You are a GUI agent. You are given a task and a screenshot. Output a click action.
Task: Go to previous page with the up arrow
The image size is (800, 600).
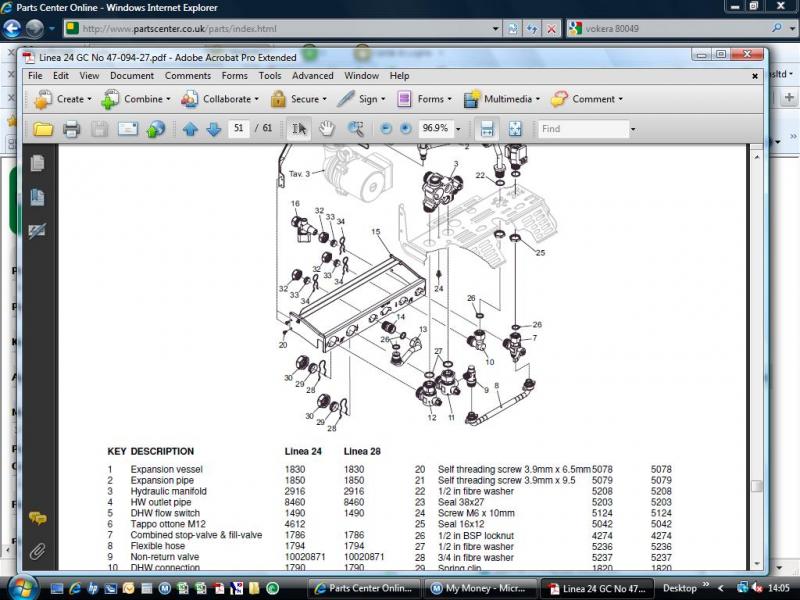coord(190,129)
